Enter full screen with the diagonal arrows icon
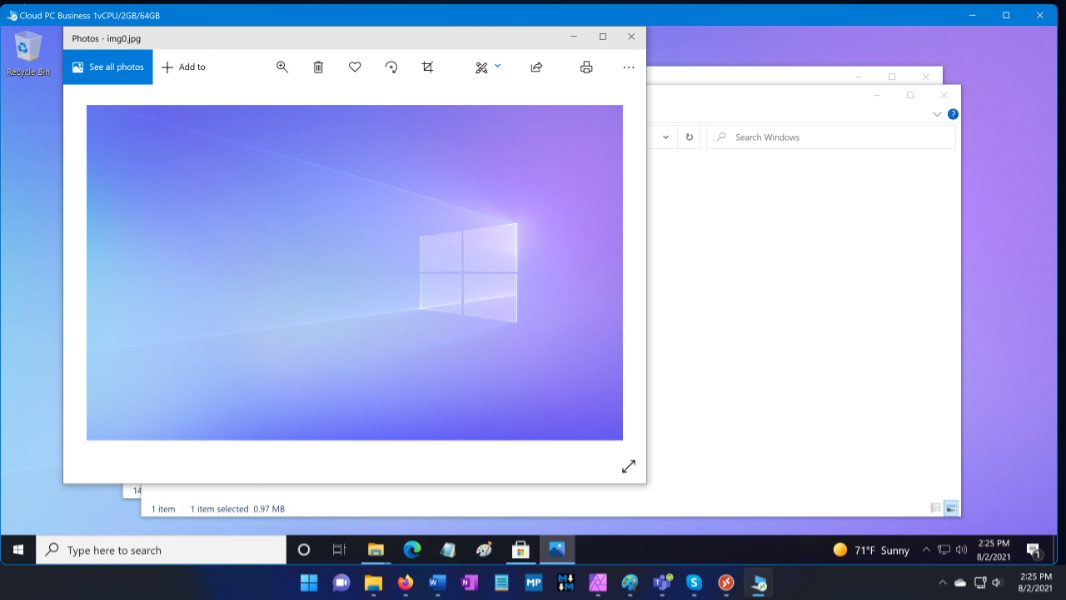This screenshot has height=600, width=1066. tap(628, 466)
